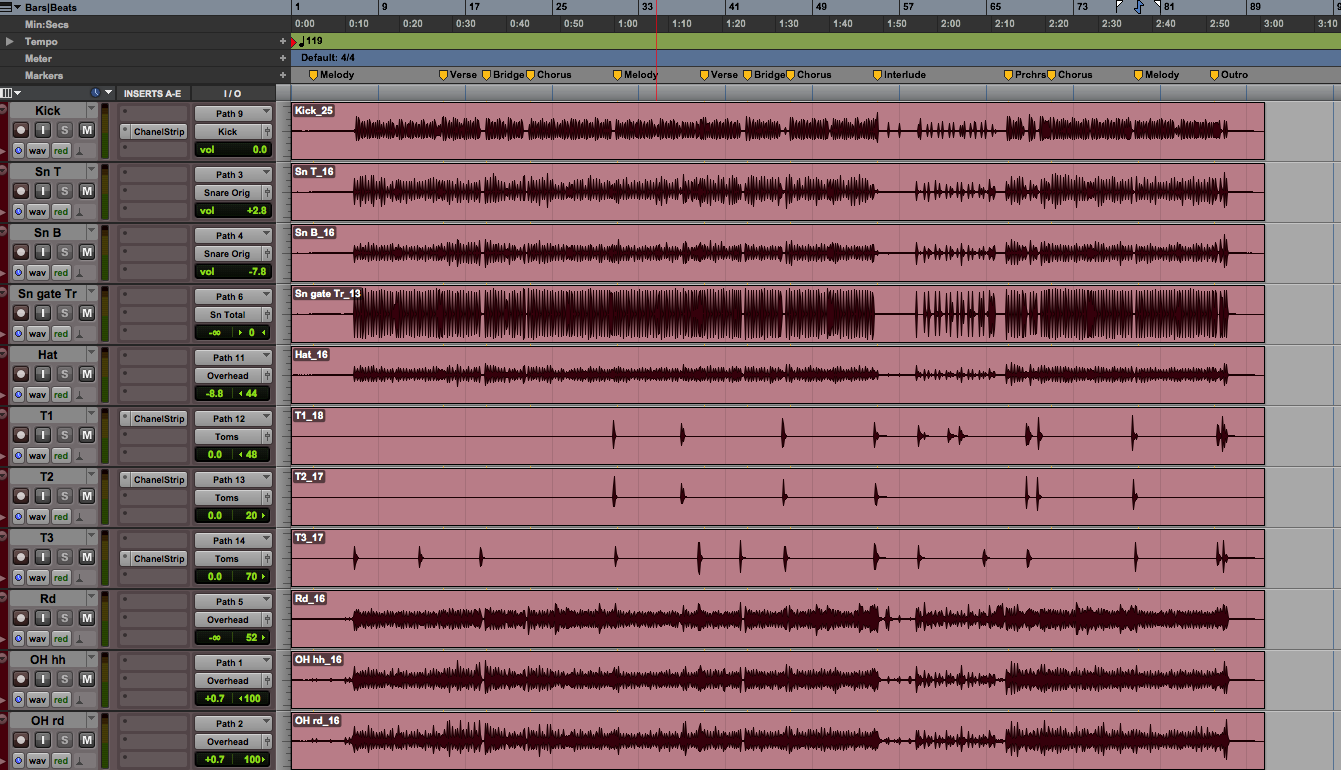Open Kick volume display showing 0.0
This screenshot has height=770, width=1341.
(233, 150)
